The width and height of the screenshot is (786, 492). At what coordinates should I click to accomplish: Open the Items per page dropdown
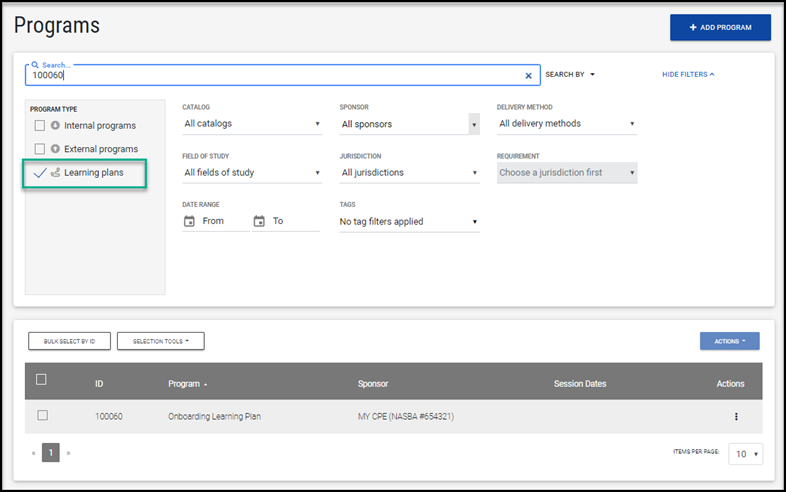click(x=745, y=454)
